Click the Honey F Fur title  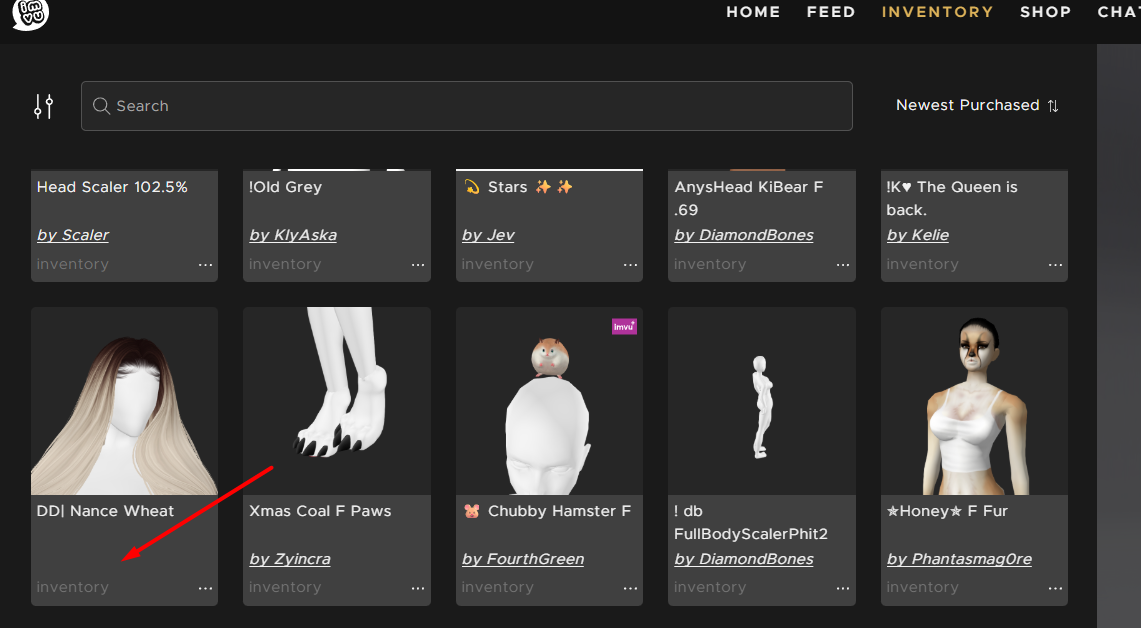coord(947,511)
